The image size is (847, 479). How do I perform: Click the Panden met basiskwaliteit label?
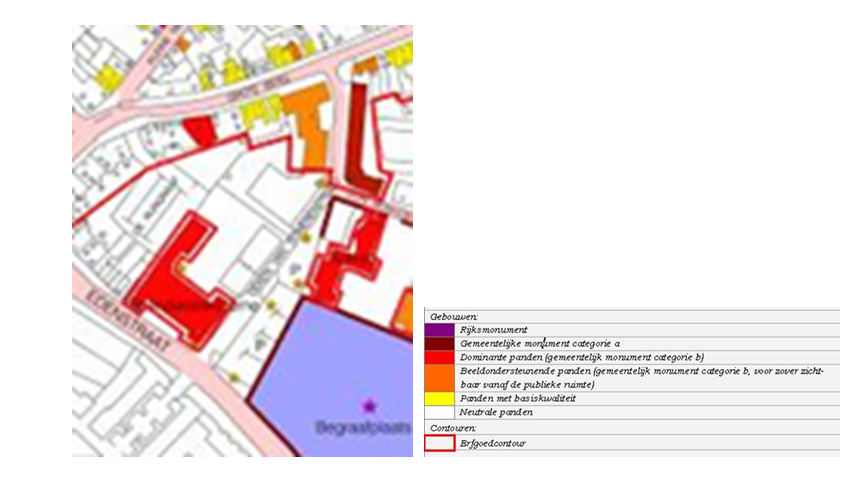tap(518, 398)
